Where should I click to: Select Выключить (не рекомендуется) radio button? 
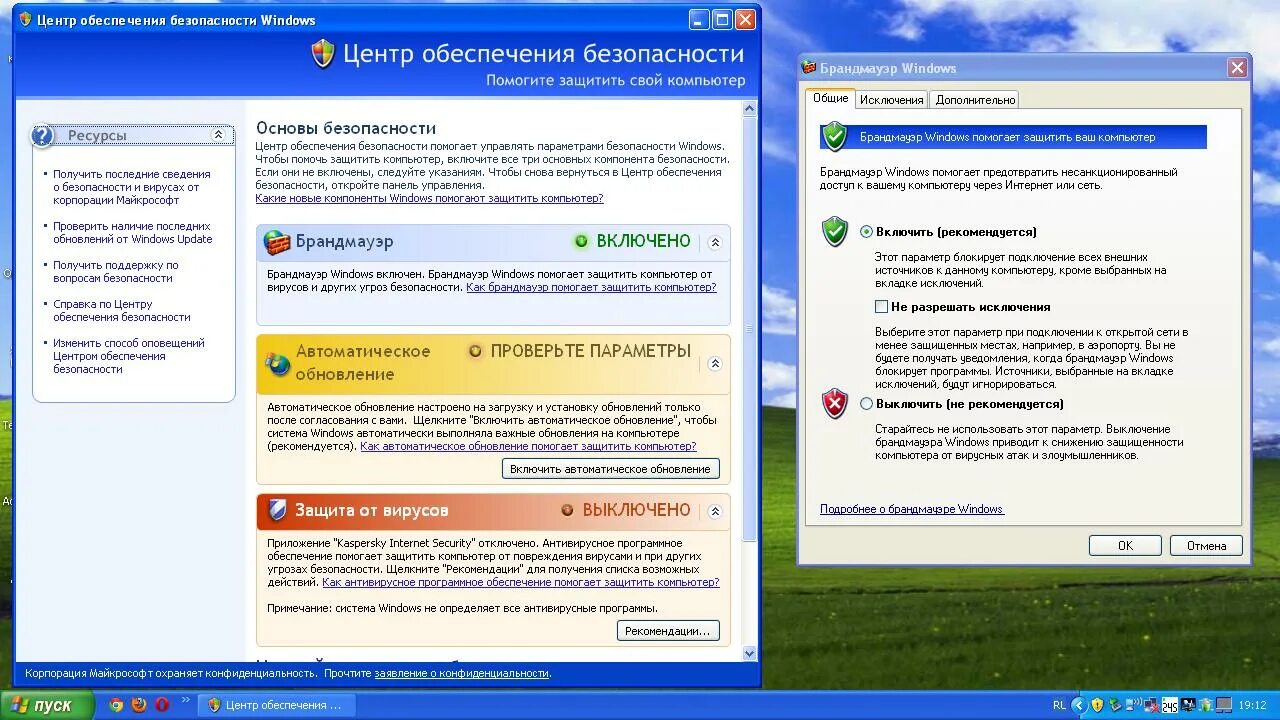pyautogui.click(x=866, y=404)
